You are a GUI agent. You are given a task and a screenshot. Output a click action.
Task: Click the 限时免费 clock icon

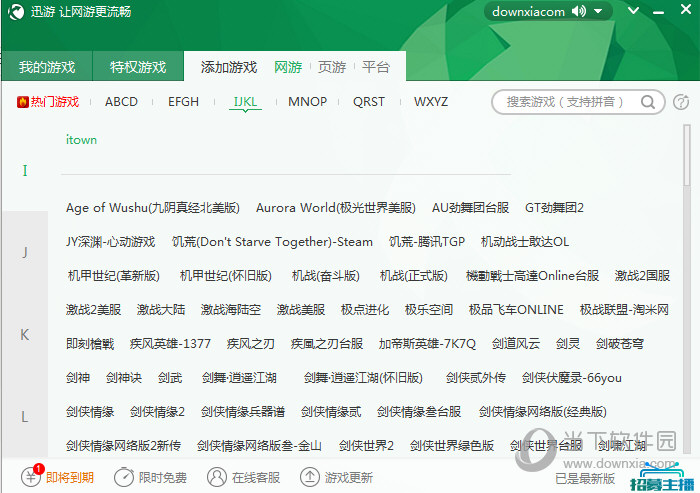tap(123, 477)
